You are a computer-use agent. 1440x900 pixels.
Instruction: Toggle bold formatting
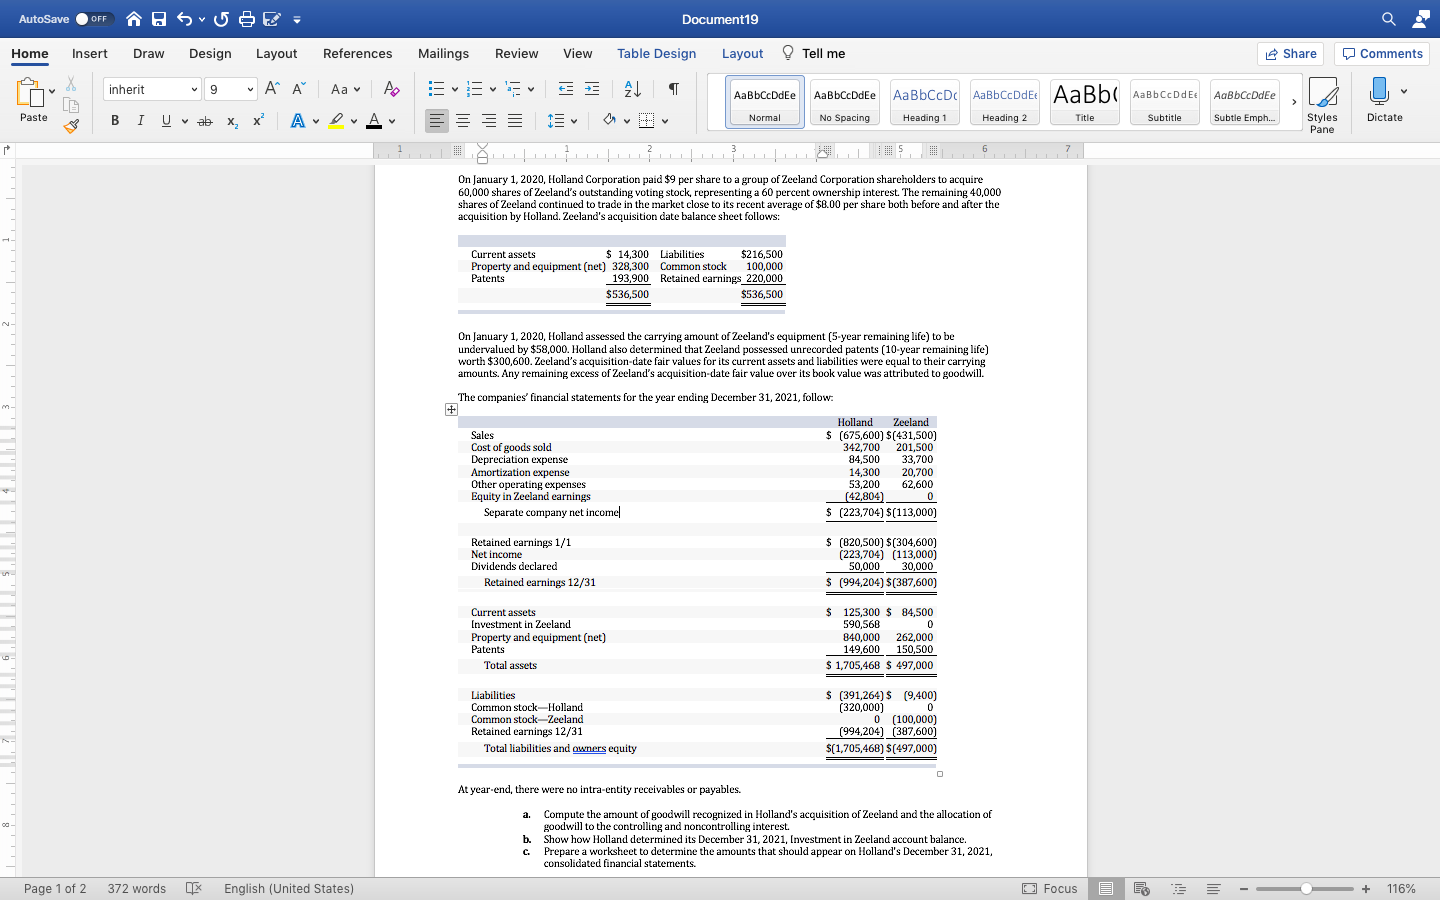click(x=114, y=120)
